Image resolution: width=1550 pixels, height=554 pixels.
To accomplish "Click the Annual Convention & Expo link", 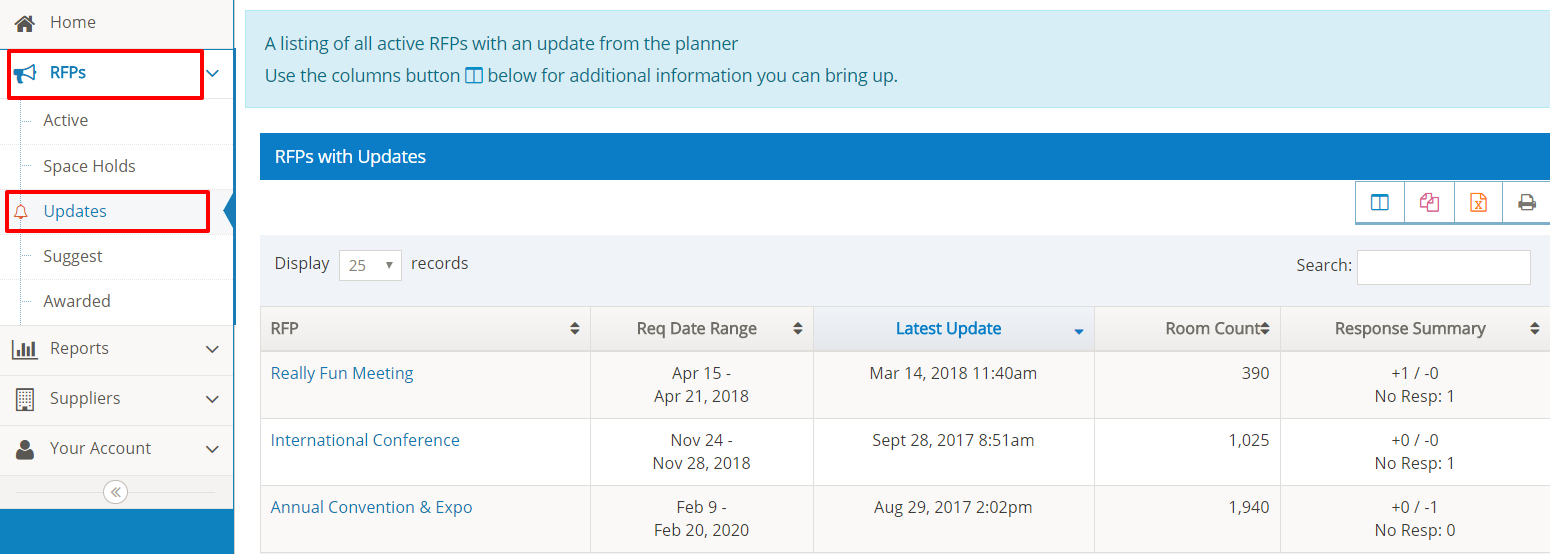I will pos(371,507).
